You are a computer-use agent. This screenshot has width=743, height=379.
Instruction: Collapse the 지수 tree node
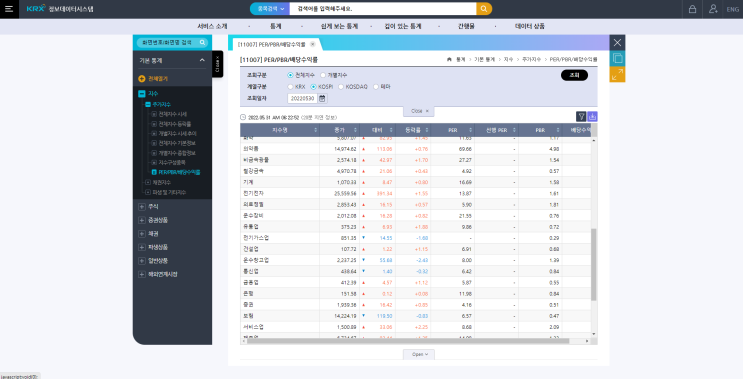pyautogui.click(x=141, y=94)
